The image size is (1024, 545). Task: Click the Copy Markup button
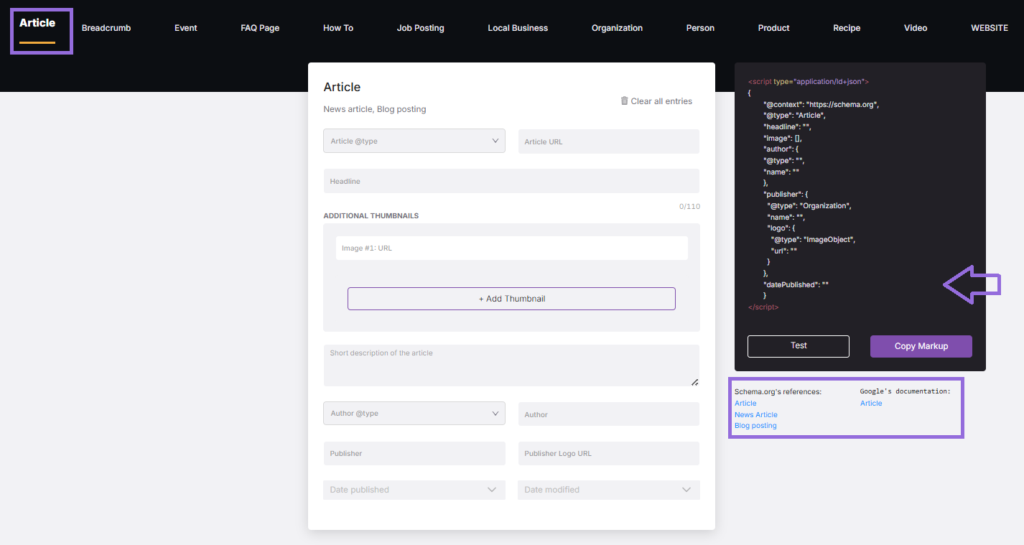(921, 346)
